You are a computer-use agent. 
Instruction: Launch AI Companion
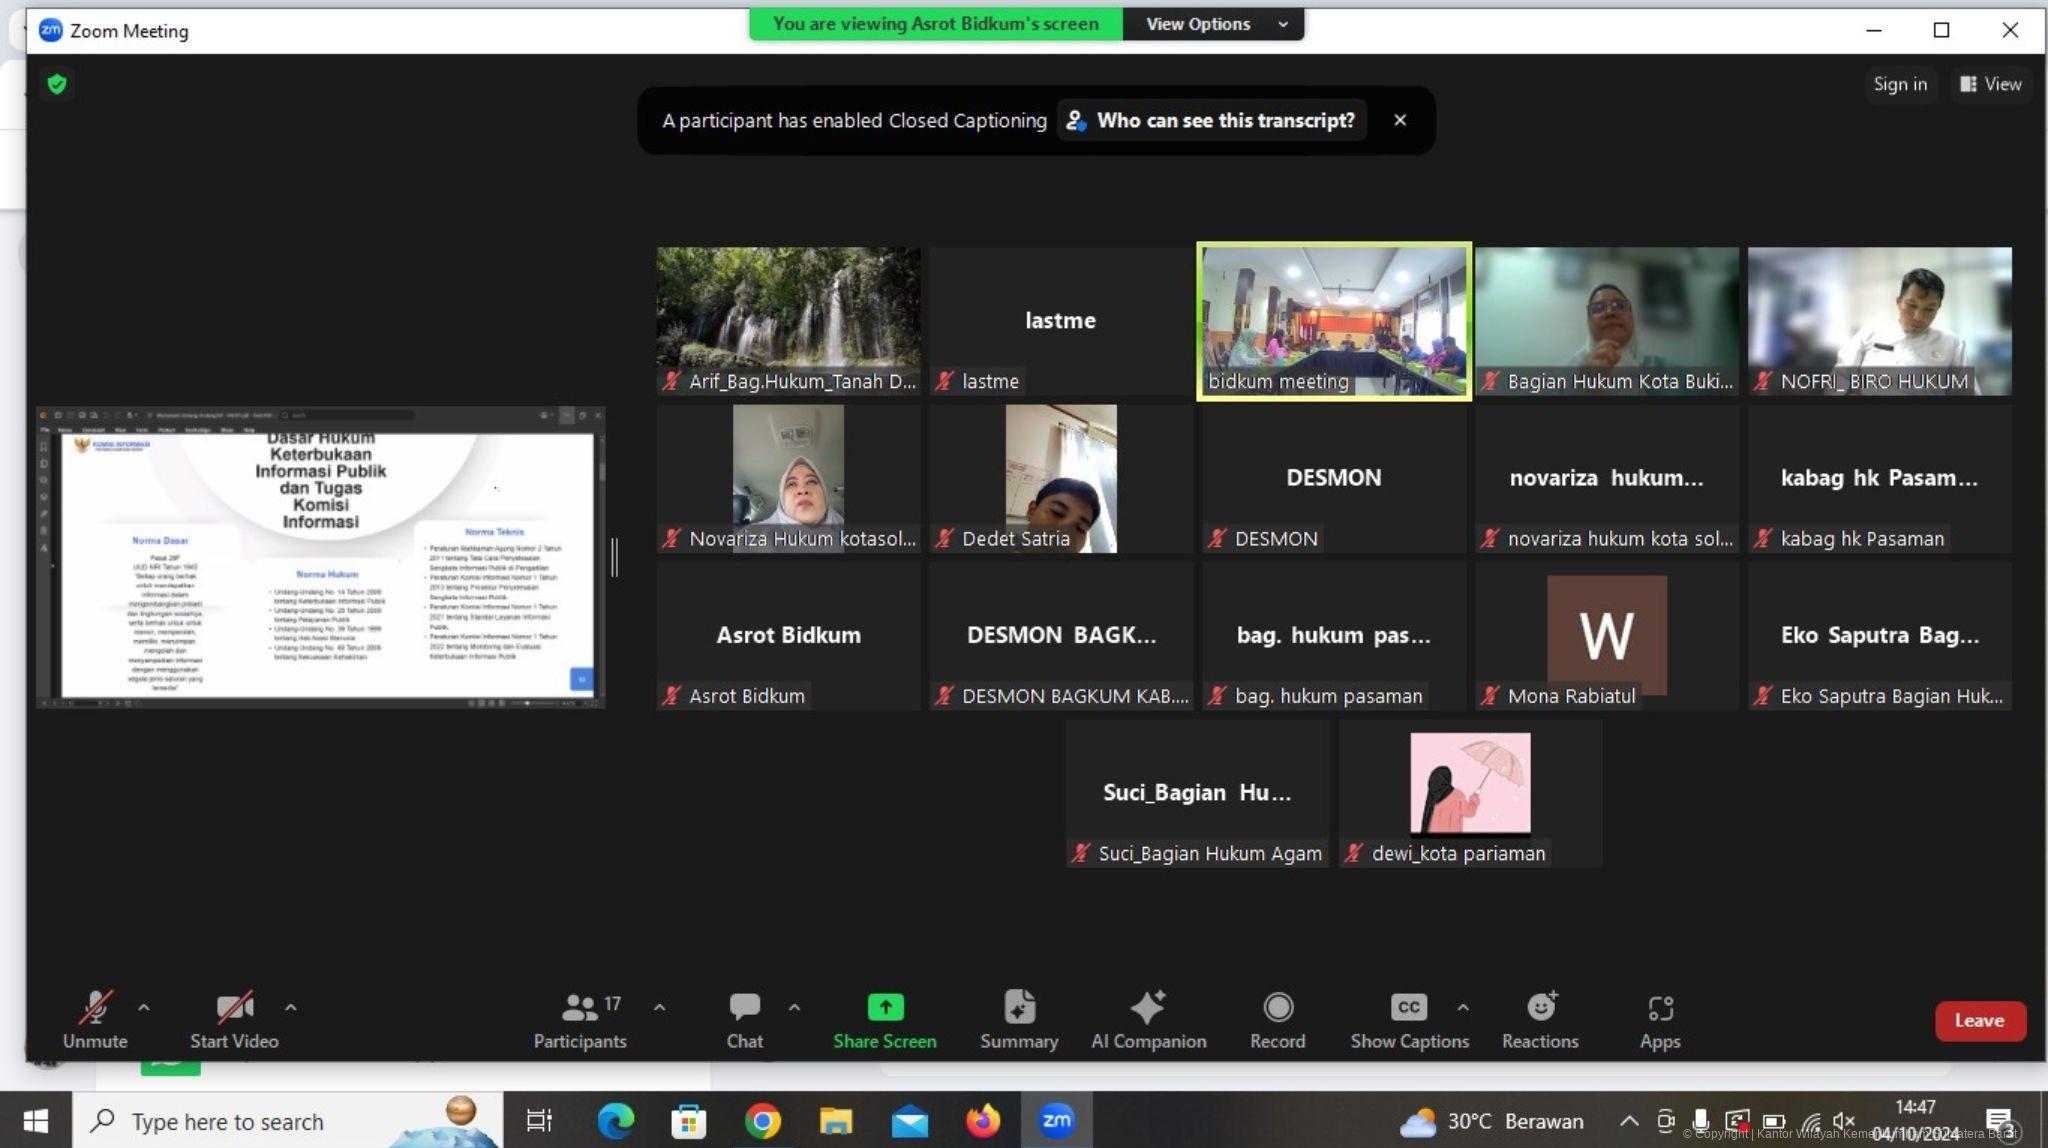[x=1148, y=1019]
